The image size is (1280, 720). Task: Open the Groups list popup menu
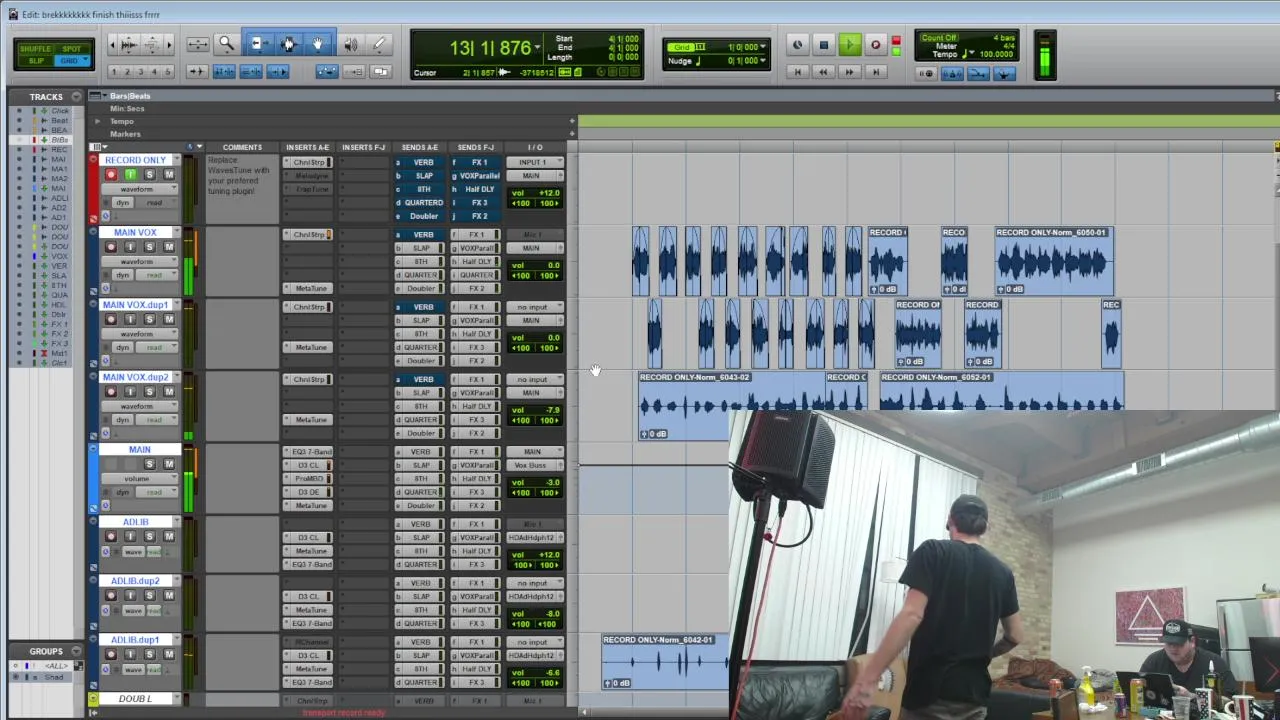pos(76,651)
